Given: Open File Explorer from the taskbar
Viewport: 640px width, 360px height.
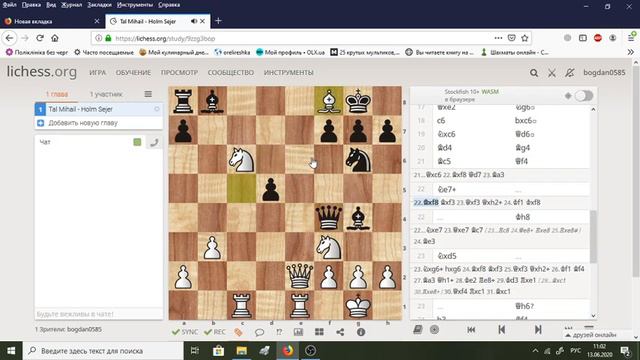Looking at the screenshot, I should tap(242, 351).
